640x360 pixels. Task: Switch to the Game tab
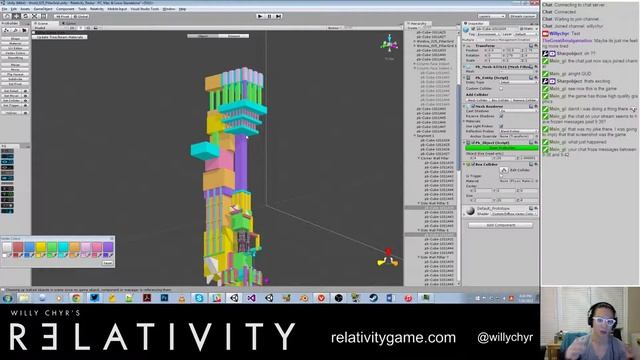[69, 23]
